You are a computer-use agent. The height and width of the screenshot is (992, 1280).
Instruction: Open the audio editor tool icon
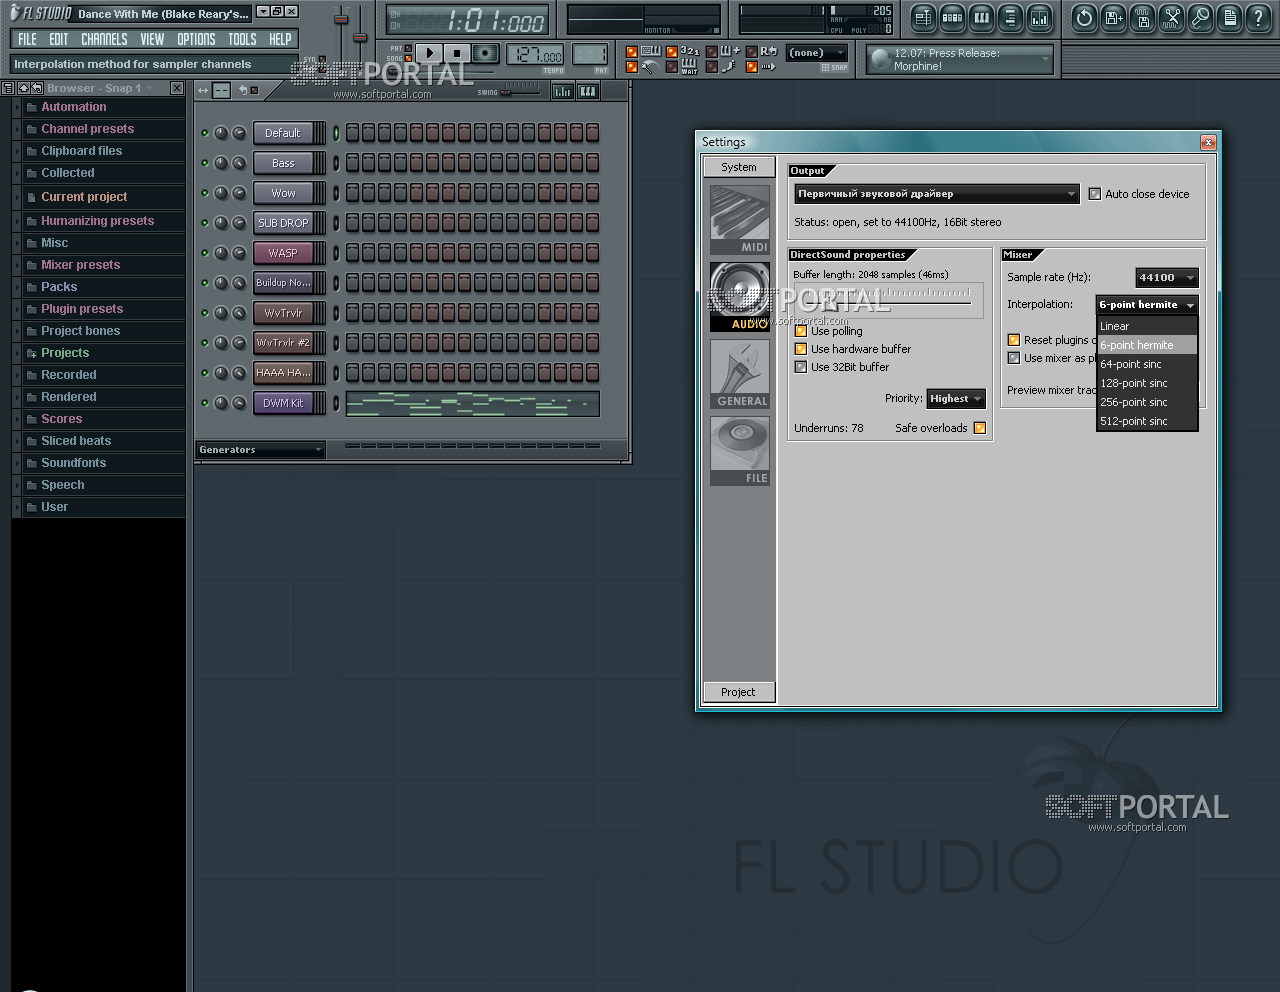[x=1172, y=17]
